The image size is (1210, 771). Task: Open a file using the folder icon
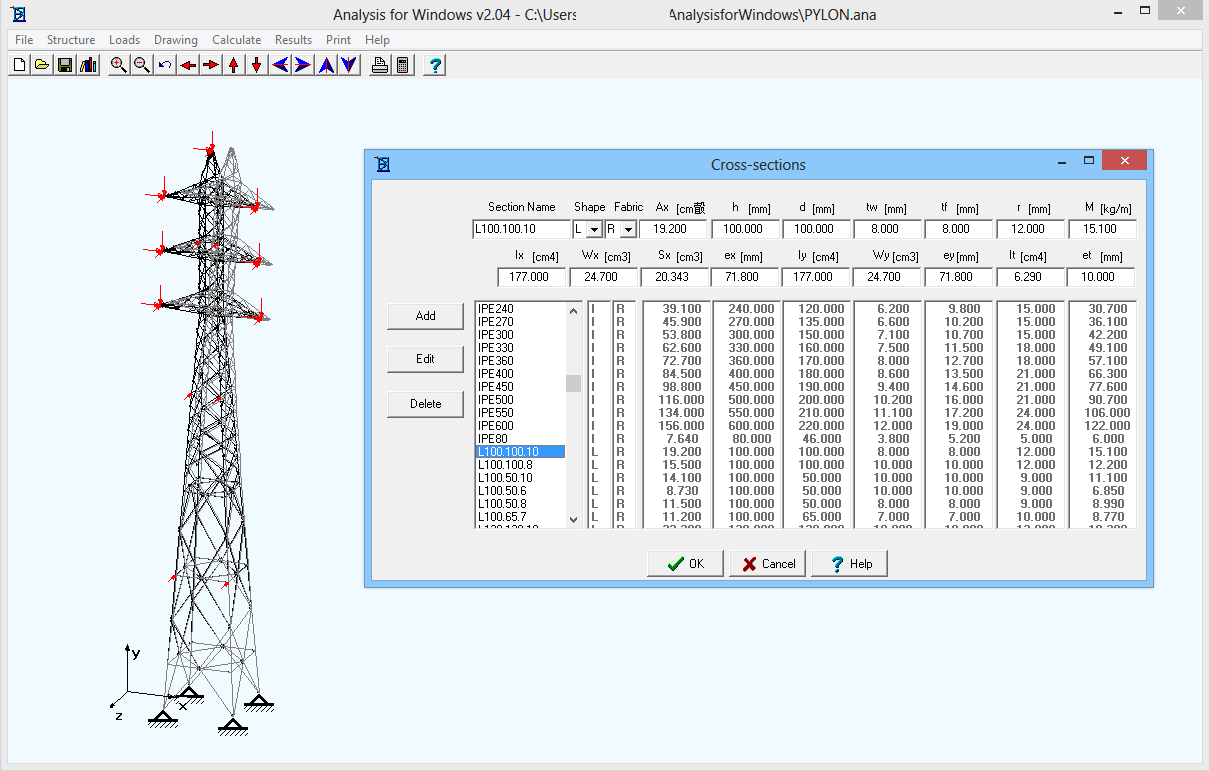tap(42, 65)
